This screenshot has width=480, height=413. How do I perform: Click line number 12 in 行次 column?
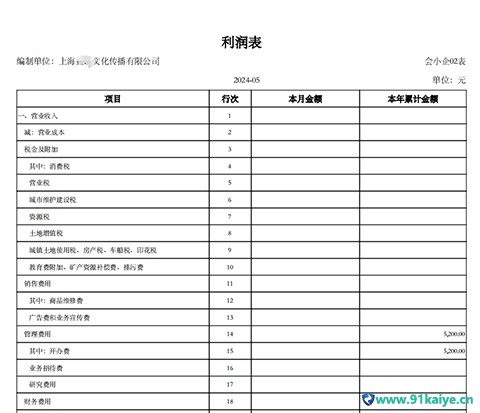tap(230, 301)
